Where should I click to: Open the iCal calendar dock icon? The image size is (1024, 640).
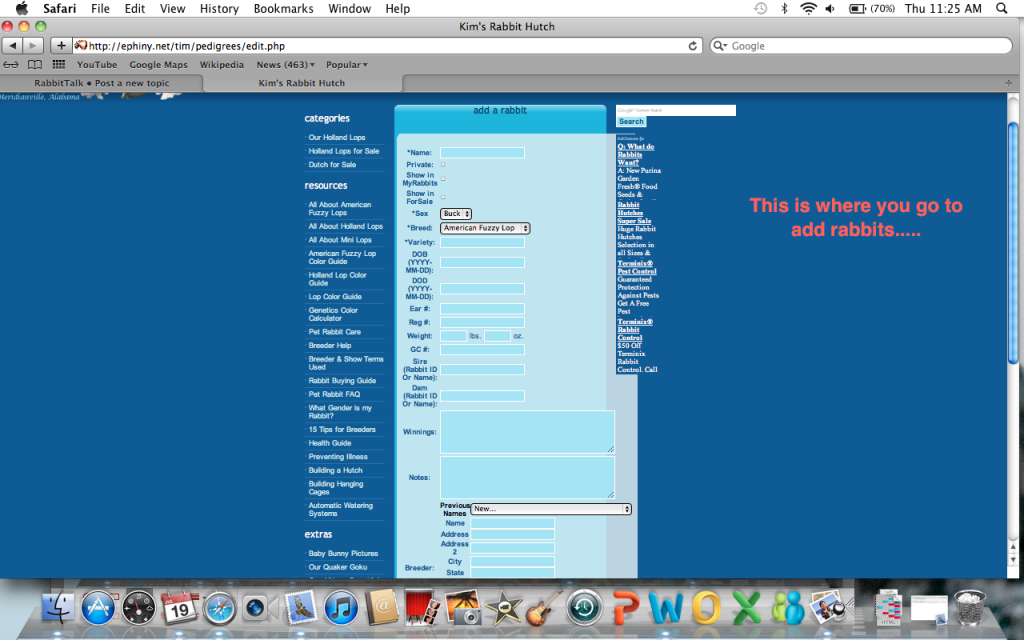click(x=179, y=608)
